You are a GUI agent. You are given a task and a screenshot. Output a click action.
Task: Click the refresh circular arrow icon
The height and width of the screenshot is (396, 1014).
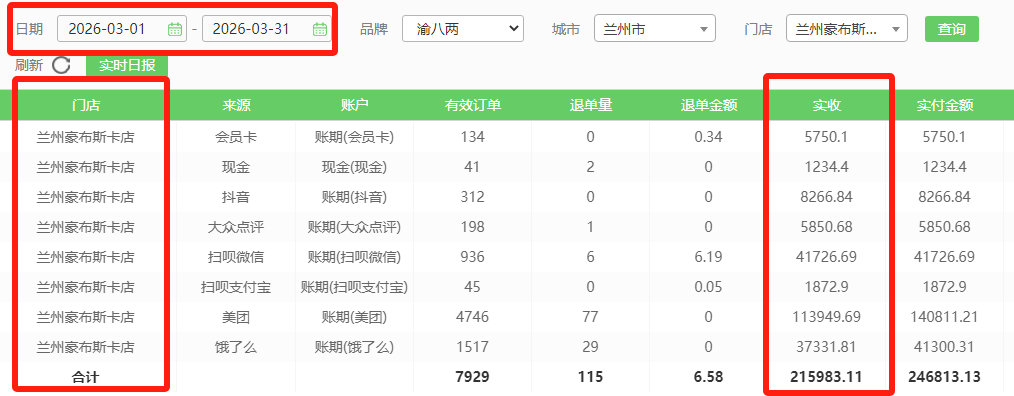tap(61, 65)
